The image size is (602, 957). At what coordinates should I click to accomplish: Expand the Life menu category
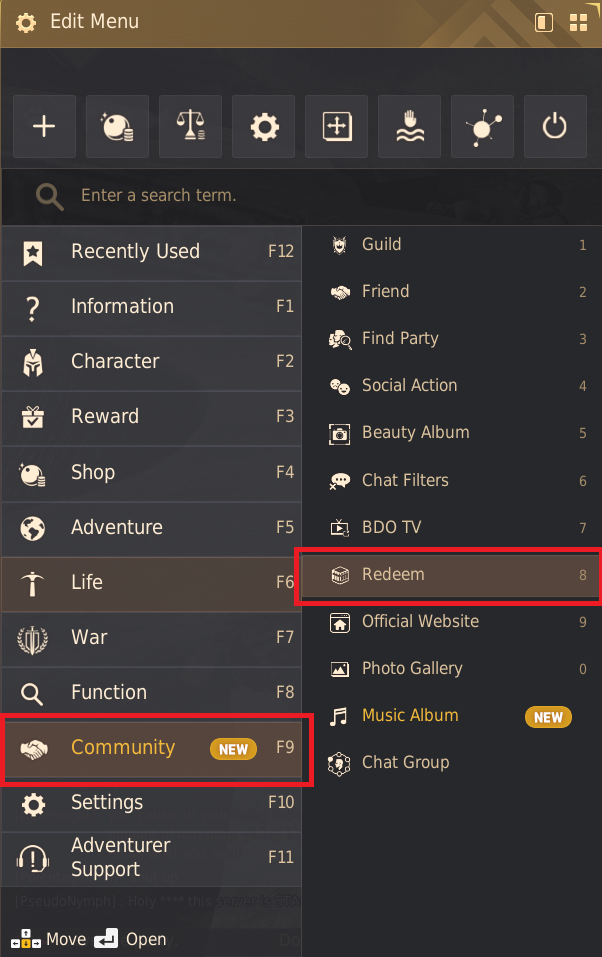coord(150,583)
